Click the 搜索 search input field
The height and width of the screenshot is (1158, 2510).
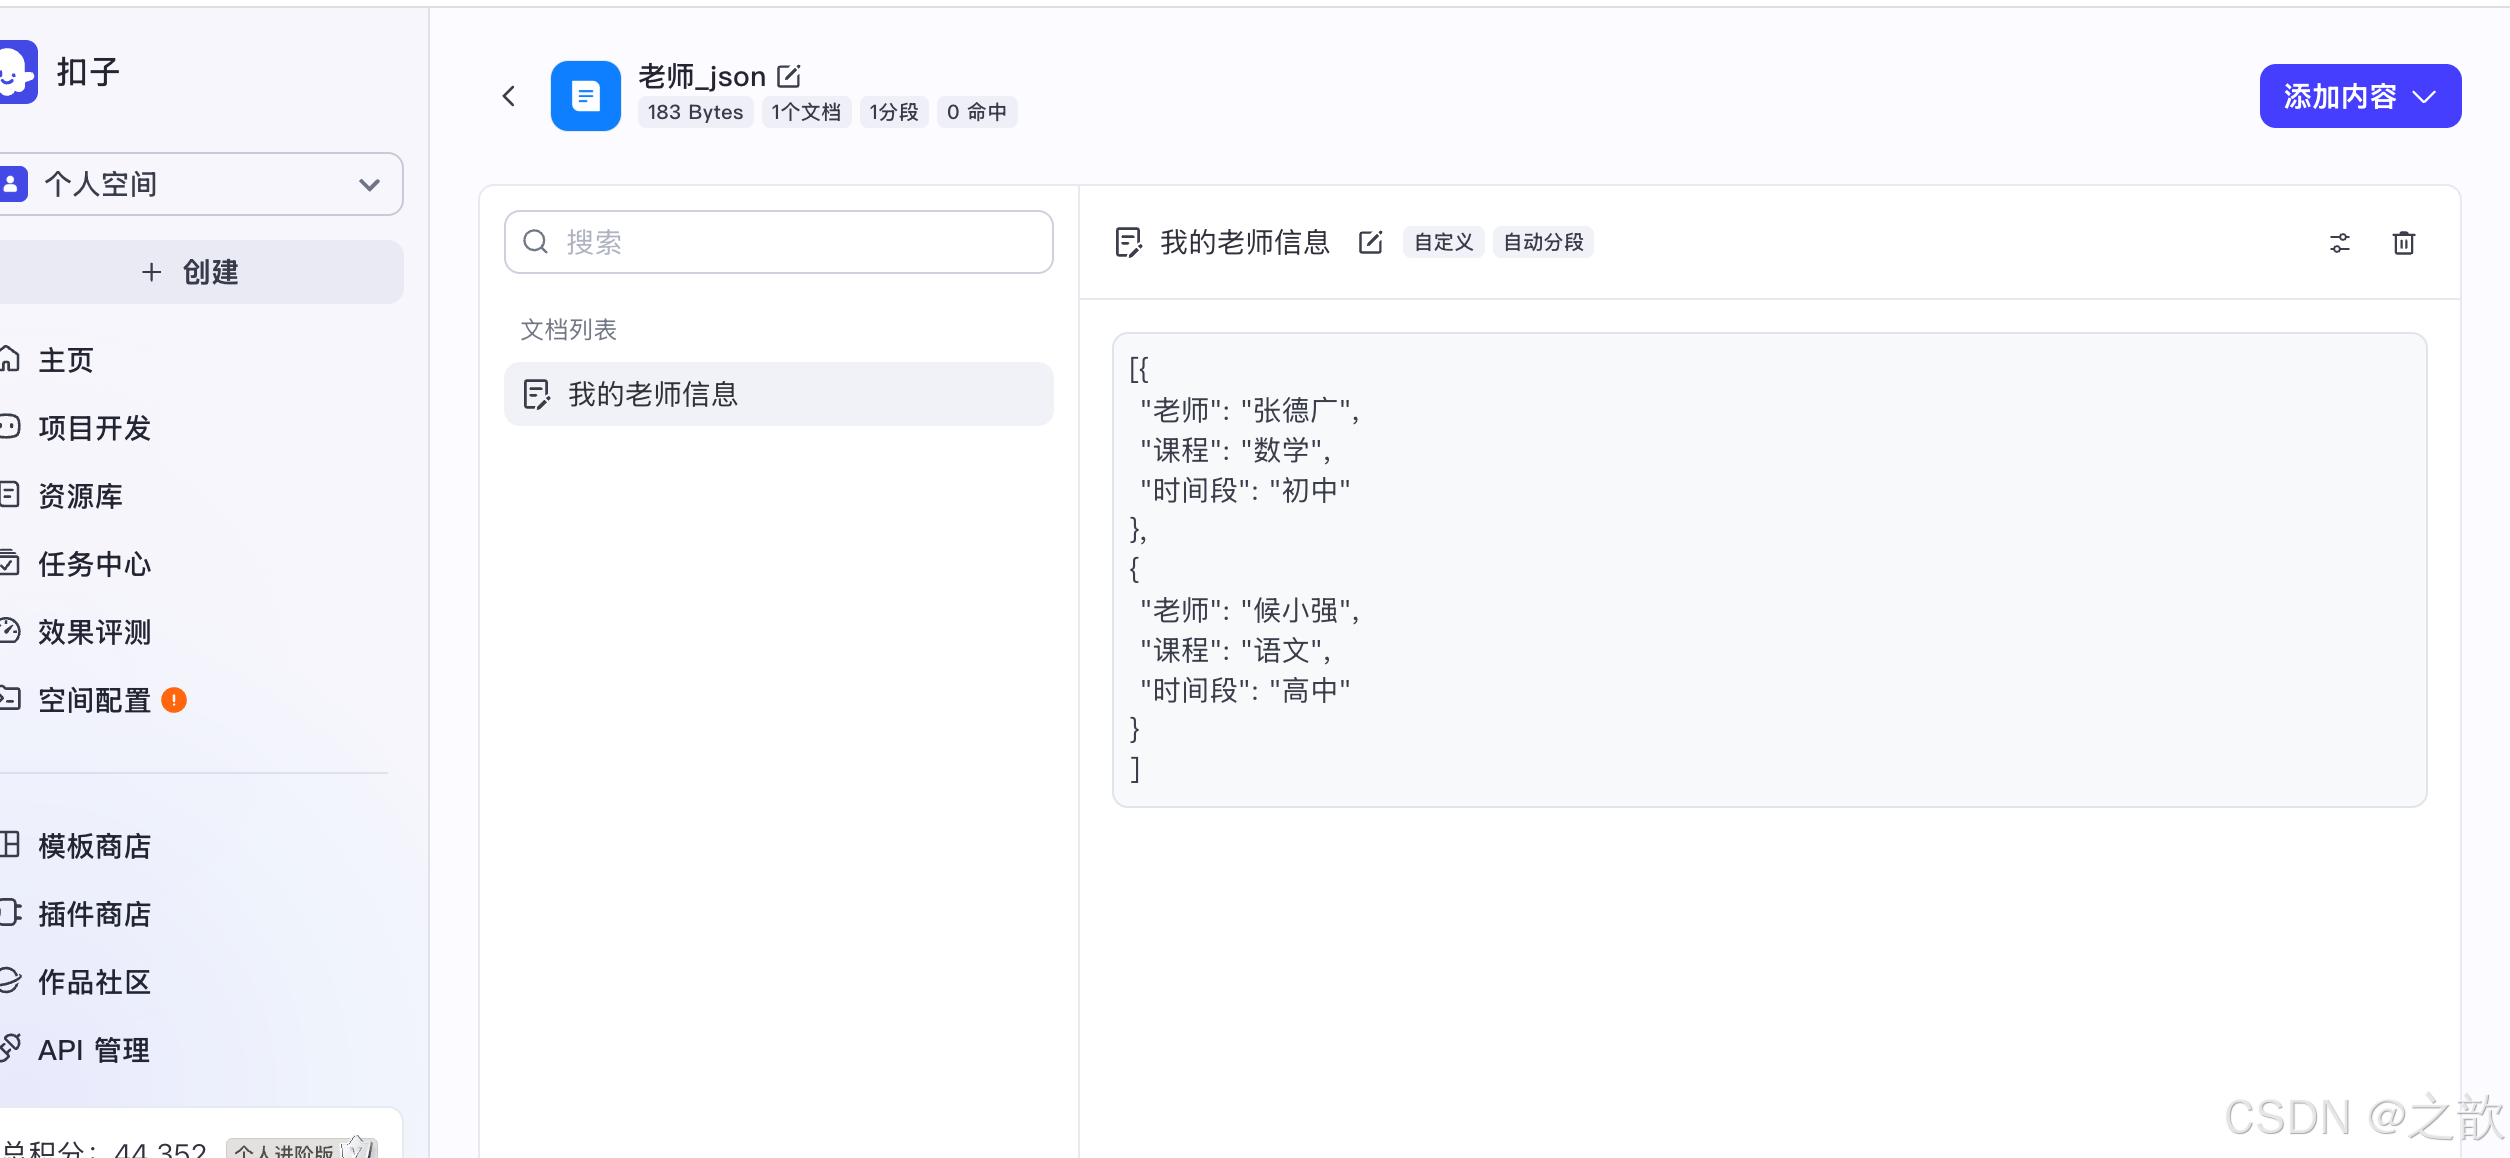click(x=778, y=242)
